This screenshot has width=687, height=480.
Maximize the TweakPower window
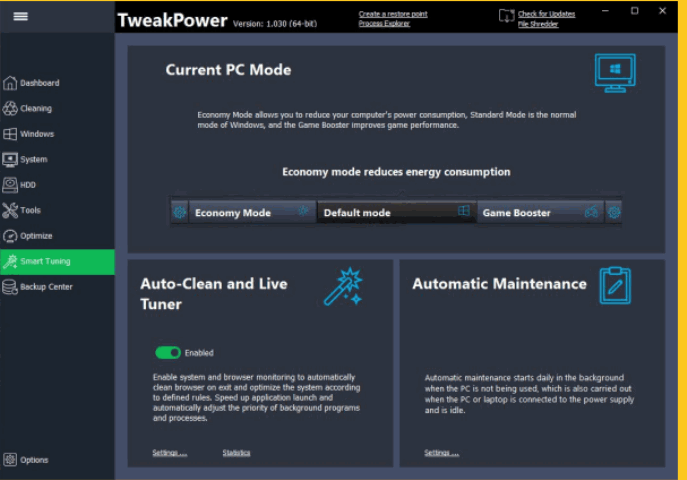[634, 11]
